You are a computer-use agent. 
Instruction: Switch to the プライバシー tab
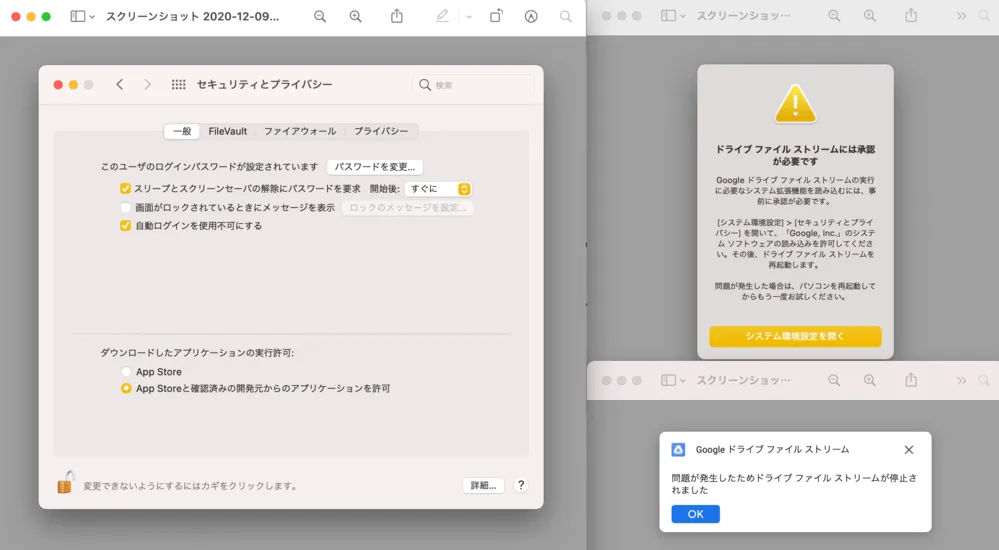point(381,131)
